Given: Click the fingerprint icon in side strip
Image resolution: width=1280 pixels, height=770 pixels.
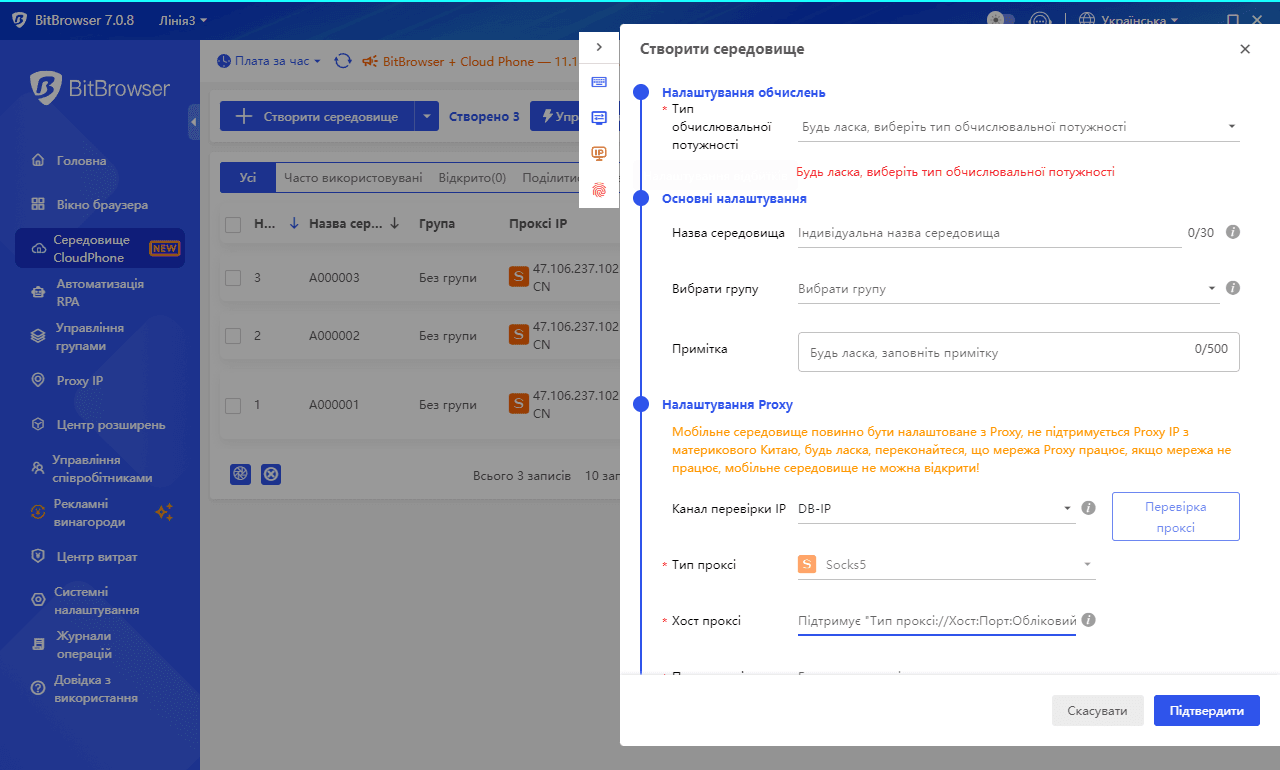Looking at the screenshot, I should 599,189.
